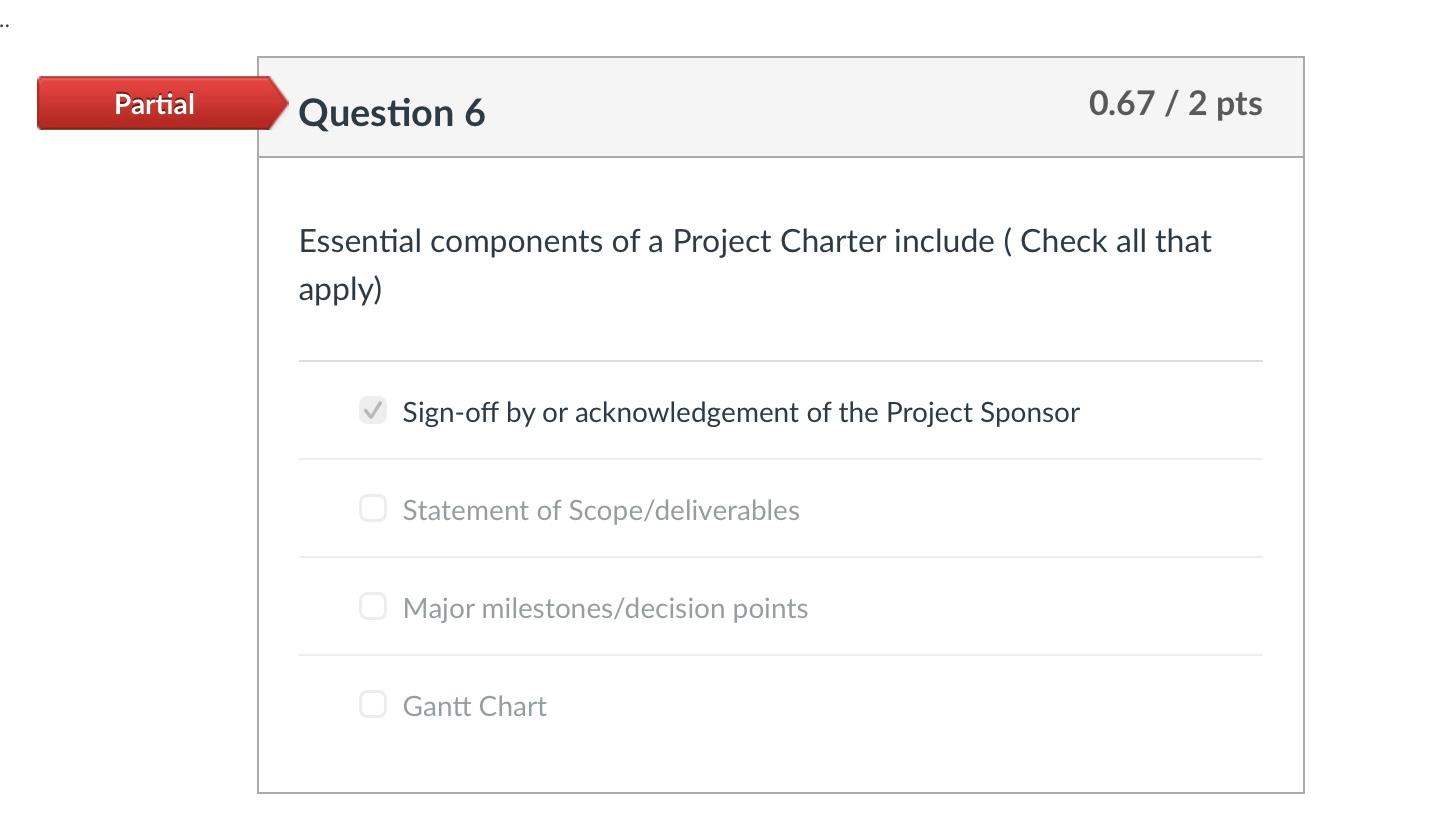This screenshot has height=827, width=1452.
Task: Select the Major milestones/decision points label
Action: pos(604,607)
